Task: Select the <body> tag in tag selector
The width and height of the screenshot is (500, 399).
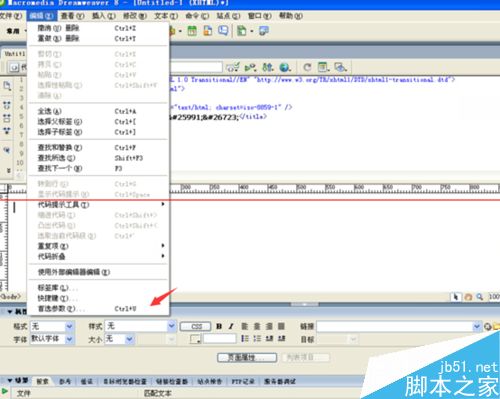Action: (x=11, y=296)
